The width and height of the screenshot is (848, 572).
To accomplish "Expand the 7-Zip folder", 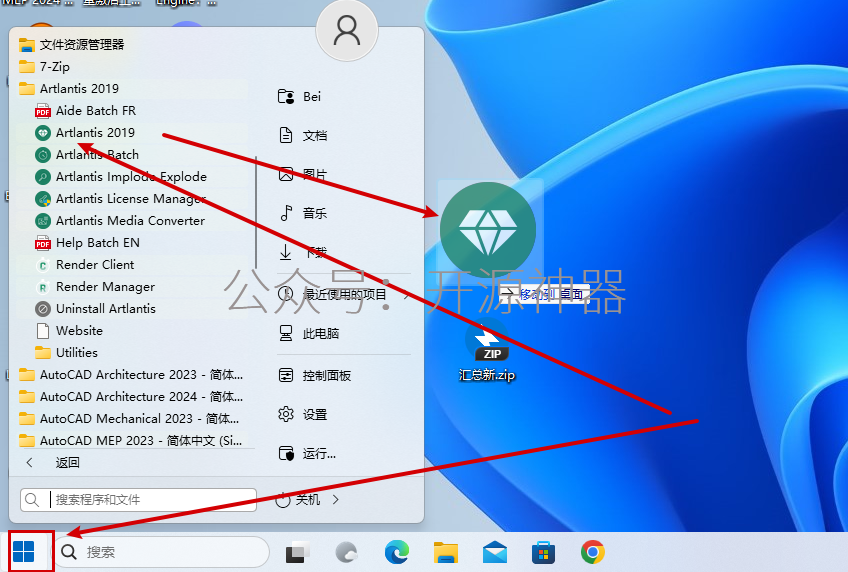I will click(x=44, y=66).
